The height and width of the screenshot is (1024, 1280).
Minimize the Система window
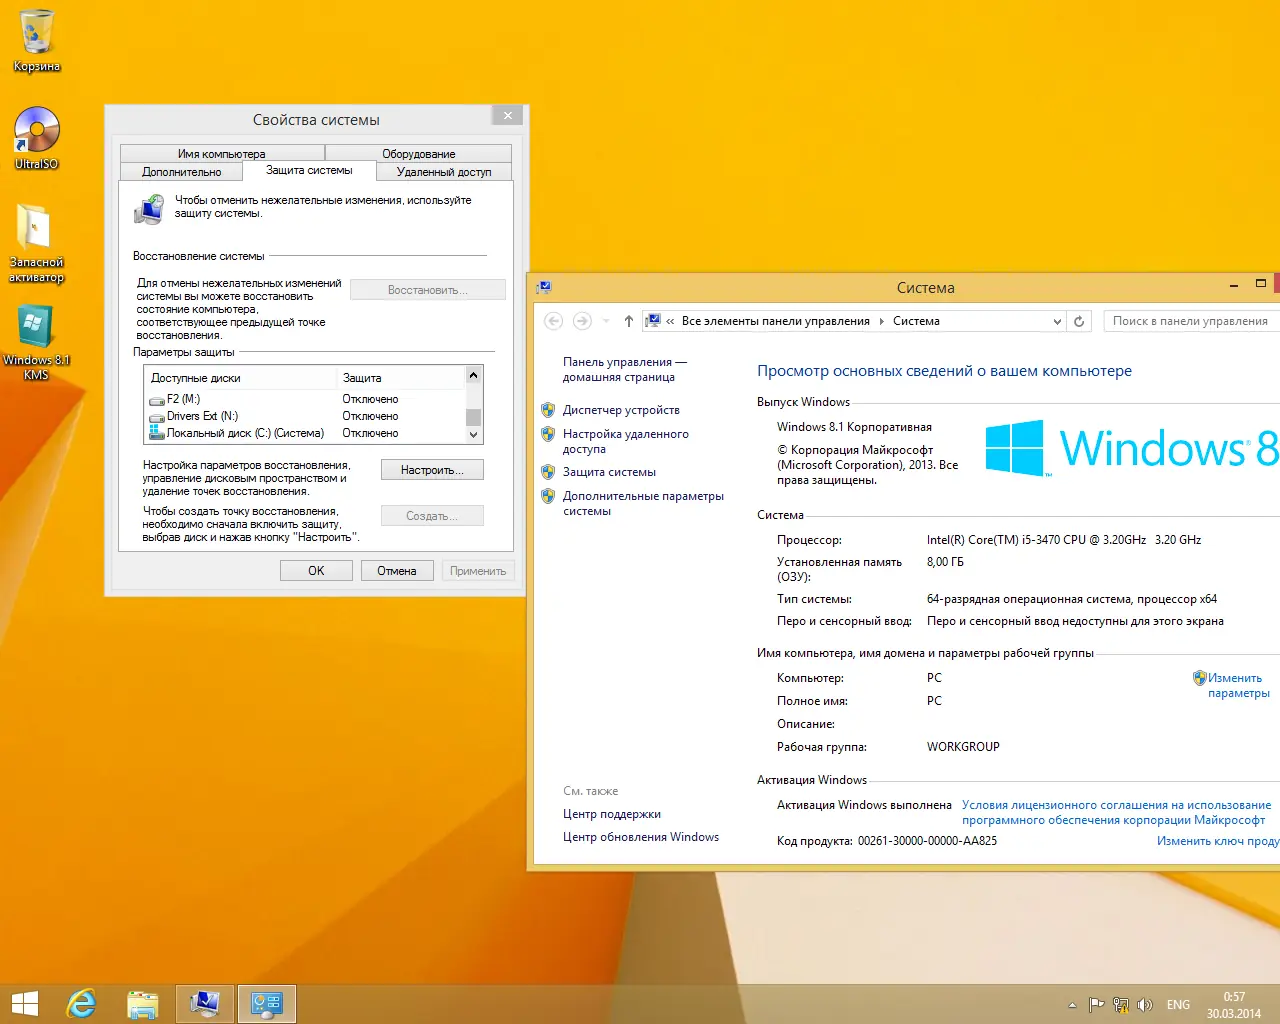pos(1234,286)
